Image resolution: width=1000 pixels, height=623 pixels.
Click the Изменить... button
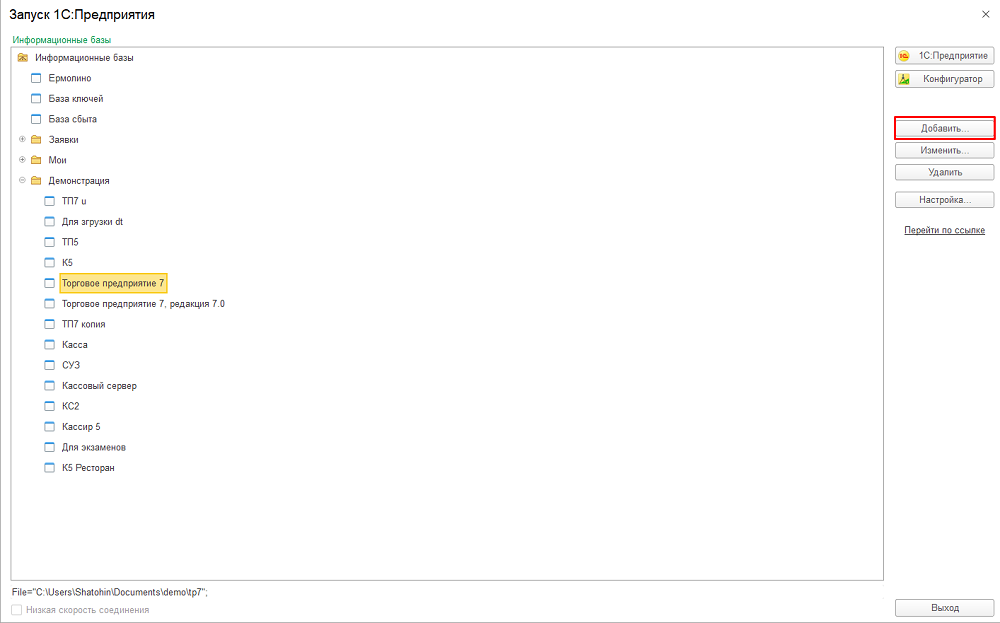tap(945, 150)
